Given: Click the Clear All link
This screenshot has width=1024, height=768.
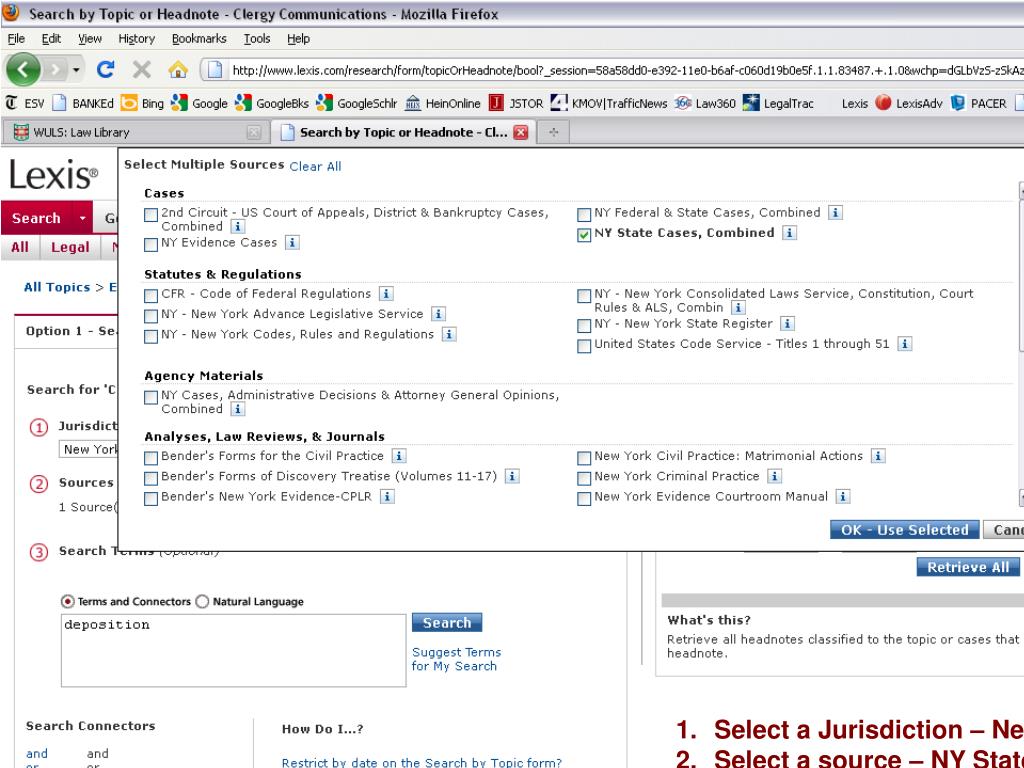Looking at the screenshot, I should tap(315, 167).
